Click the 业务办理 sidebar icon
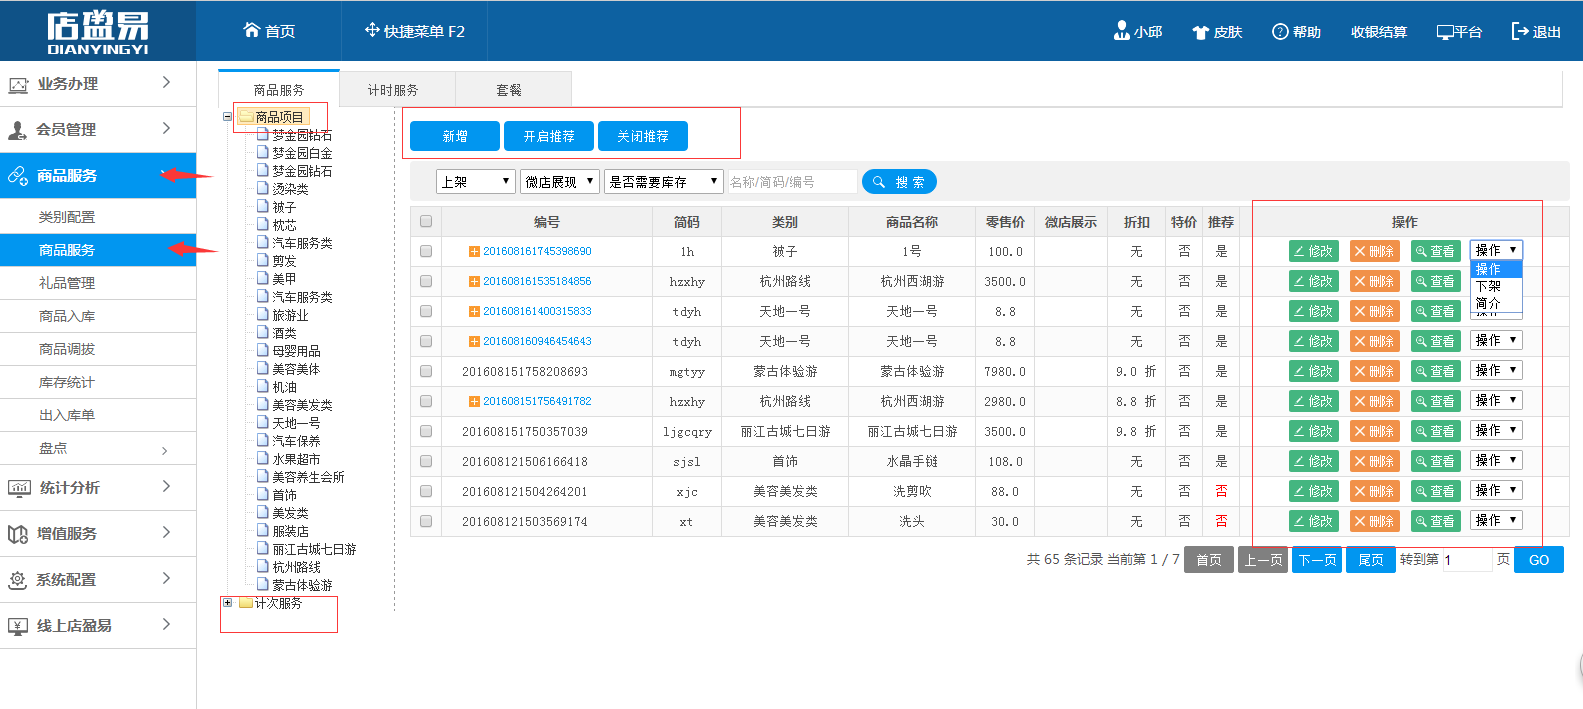Viewport: 1583px width, 709px height. coord(18,85)
